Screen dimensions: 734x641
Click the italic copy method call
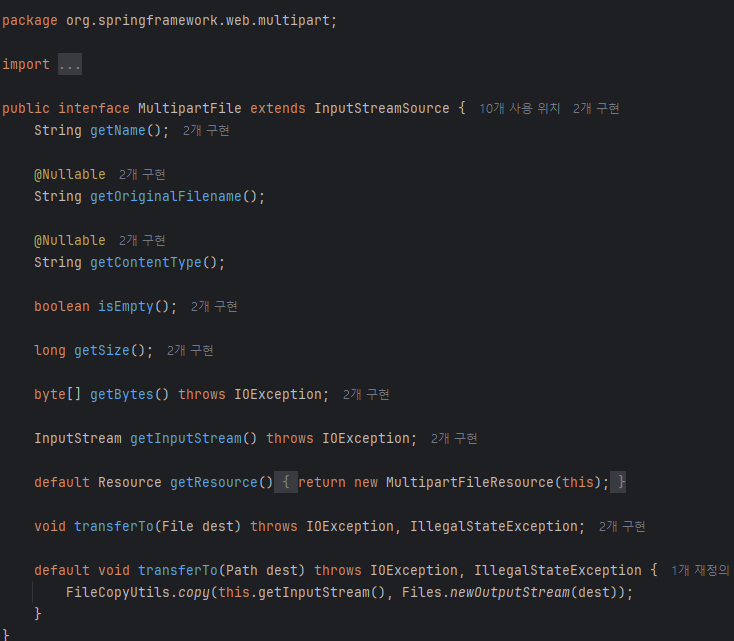pyautogui.click(x=193, y=593)
